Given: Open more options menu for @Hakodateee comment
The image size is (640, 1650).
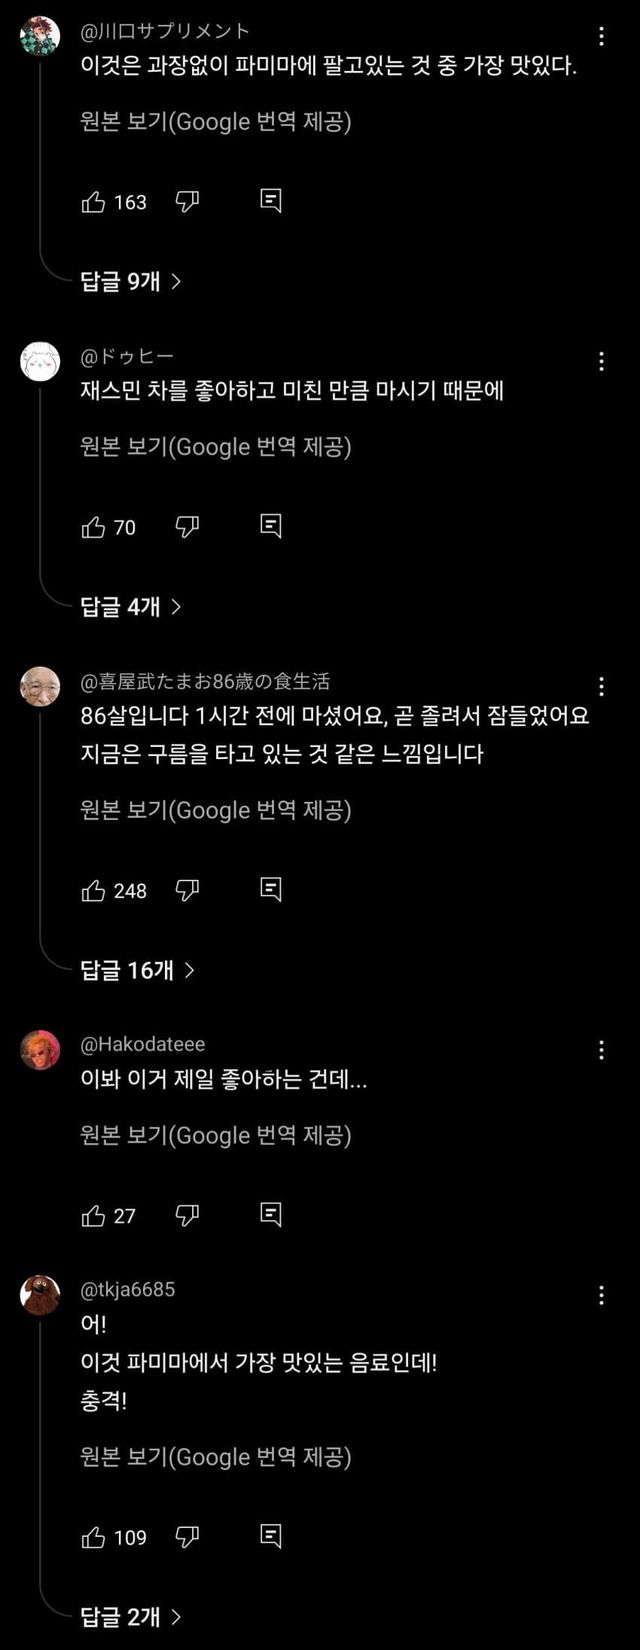Looking at the screenshot, I should (601, 1050).
